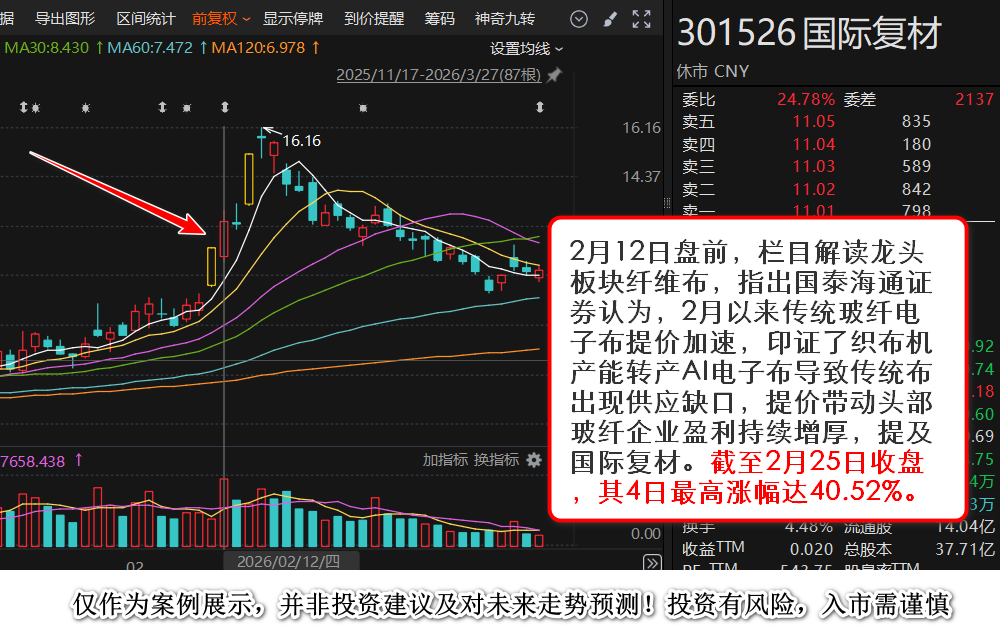The width and height of the screenshot is (1000, 640).
Task: Toggle the 神奇九转 indicator
Action: click(x=504, y=19)
